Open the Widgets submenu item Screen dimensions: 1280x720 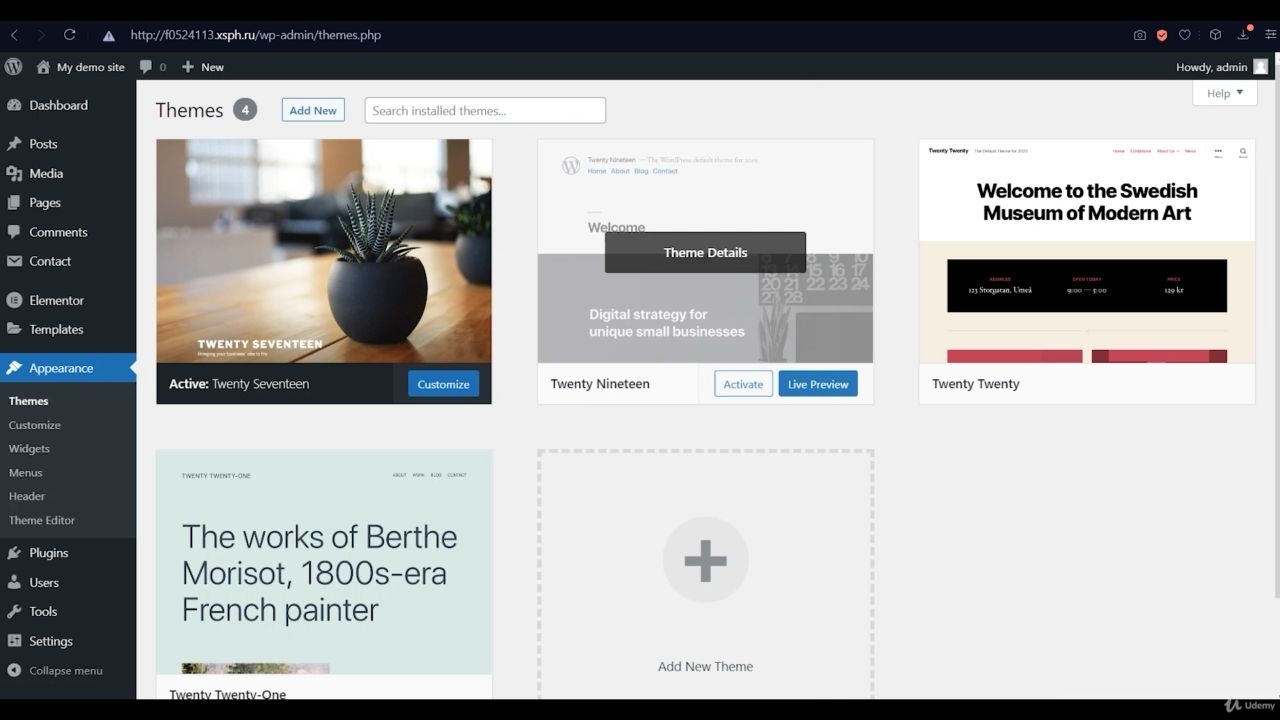pos(29,449)
